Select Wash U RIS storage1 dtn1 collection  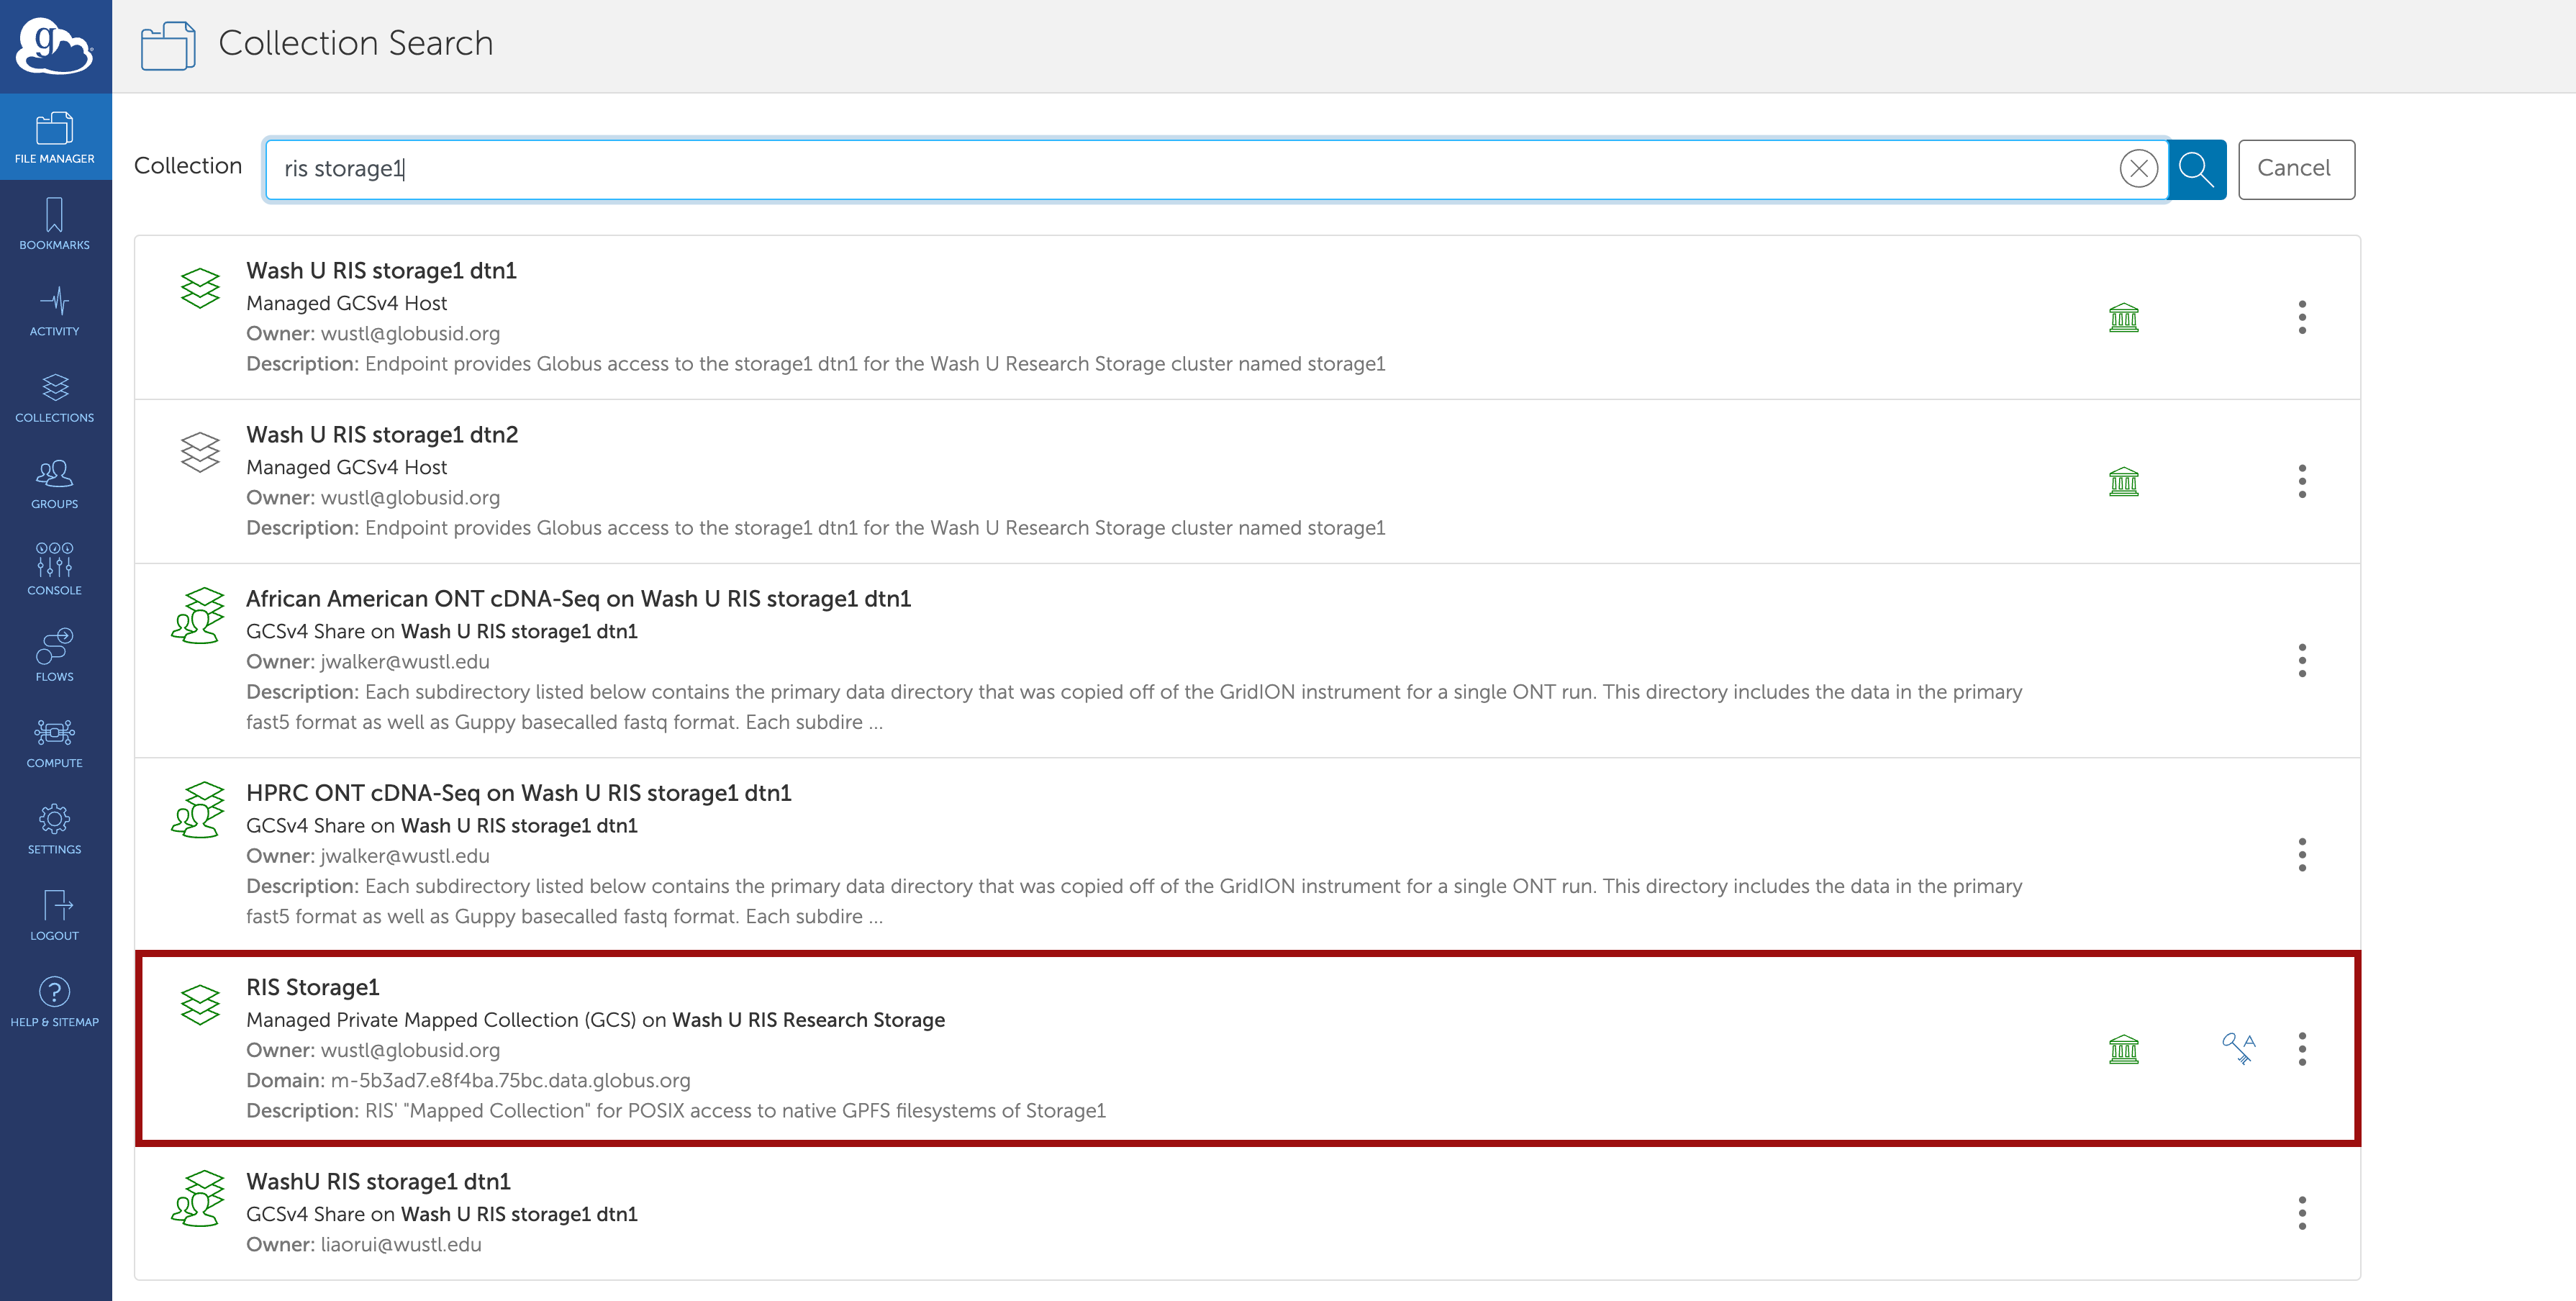click(x=381, y=270)
